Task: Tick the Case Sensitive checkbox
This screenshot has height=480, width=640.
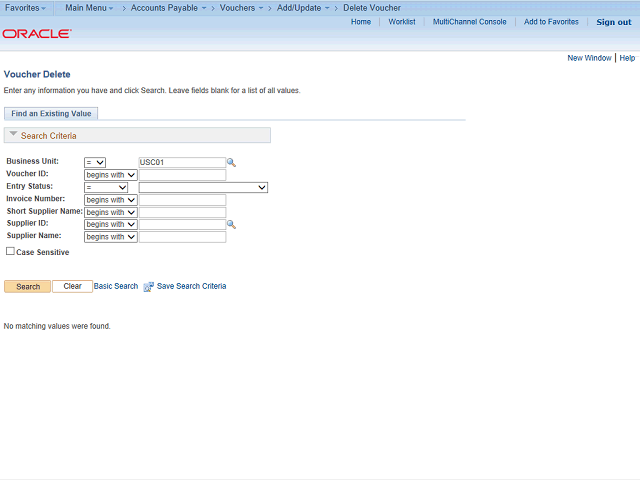Action: pos(10,251)
